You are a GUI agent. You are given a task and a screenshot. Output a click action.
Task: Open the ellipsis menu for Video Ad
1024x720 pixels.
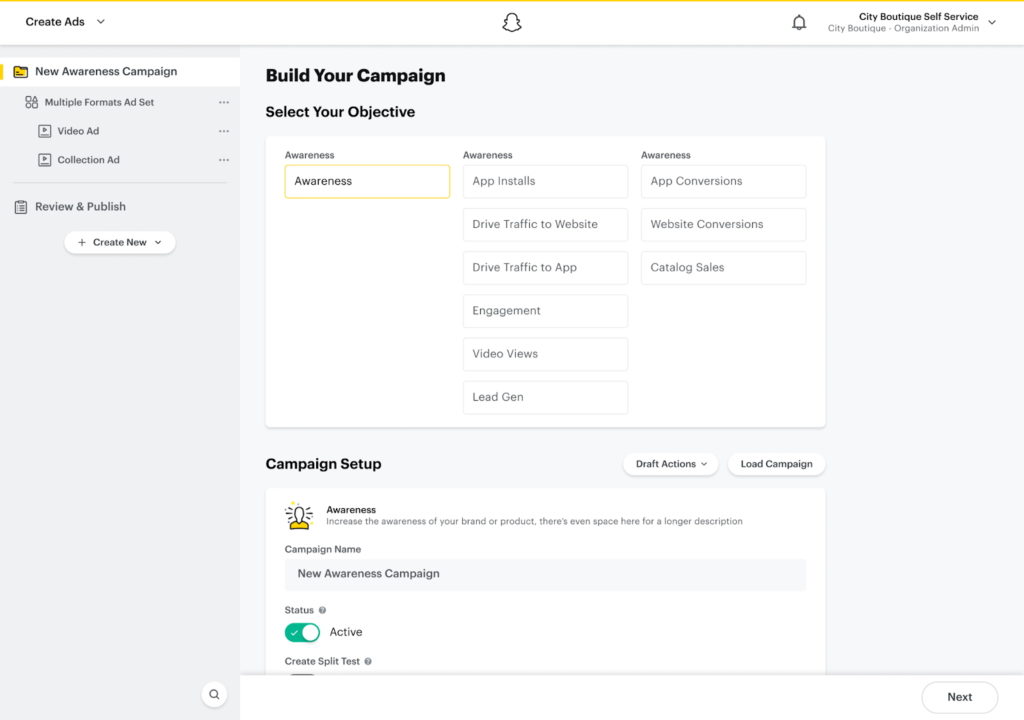point(224,130)
